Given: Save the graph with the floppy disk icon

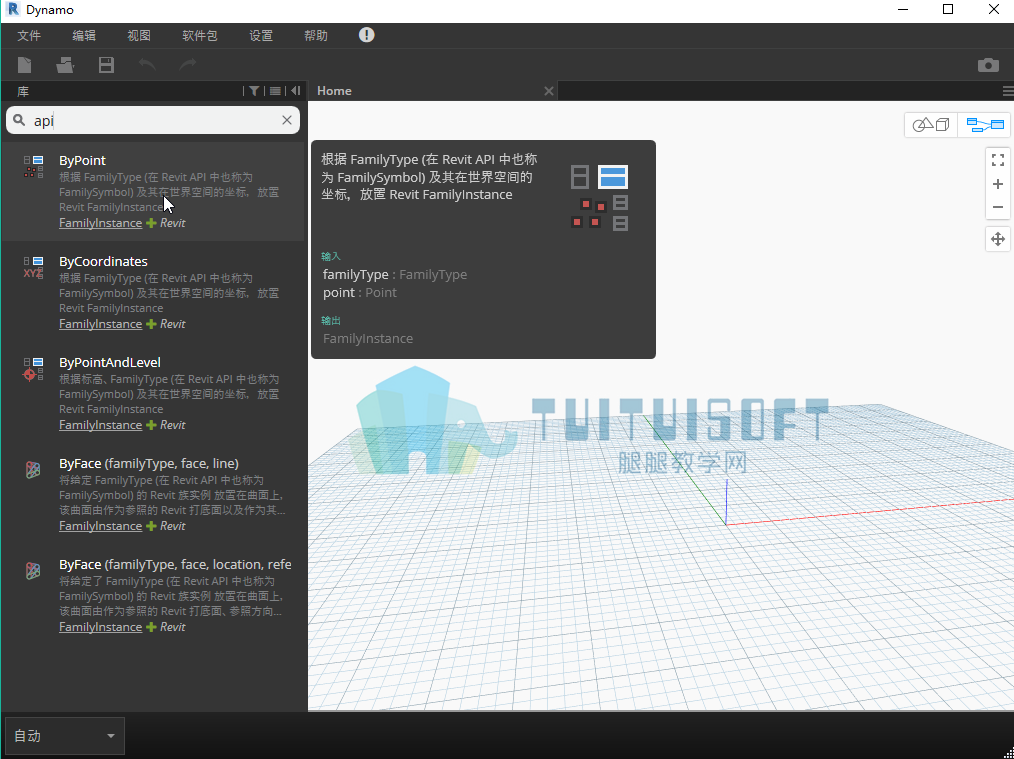Looking at the screenshot, I should tap(106, 65).
